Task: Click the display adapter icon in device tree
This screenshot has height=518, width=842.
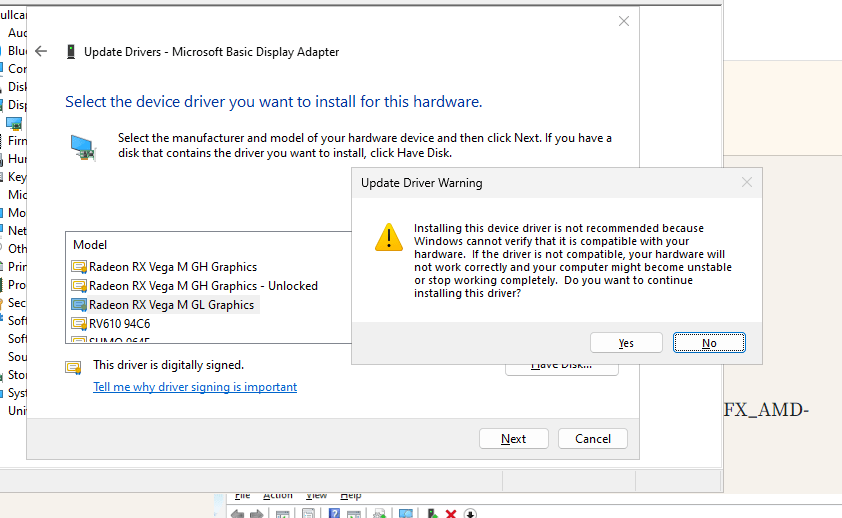Action: click(14, 123)
